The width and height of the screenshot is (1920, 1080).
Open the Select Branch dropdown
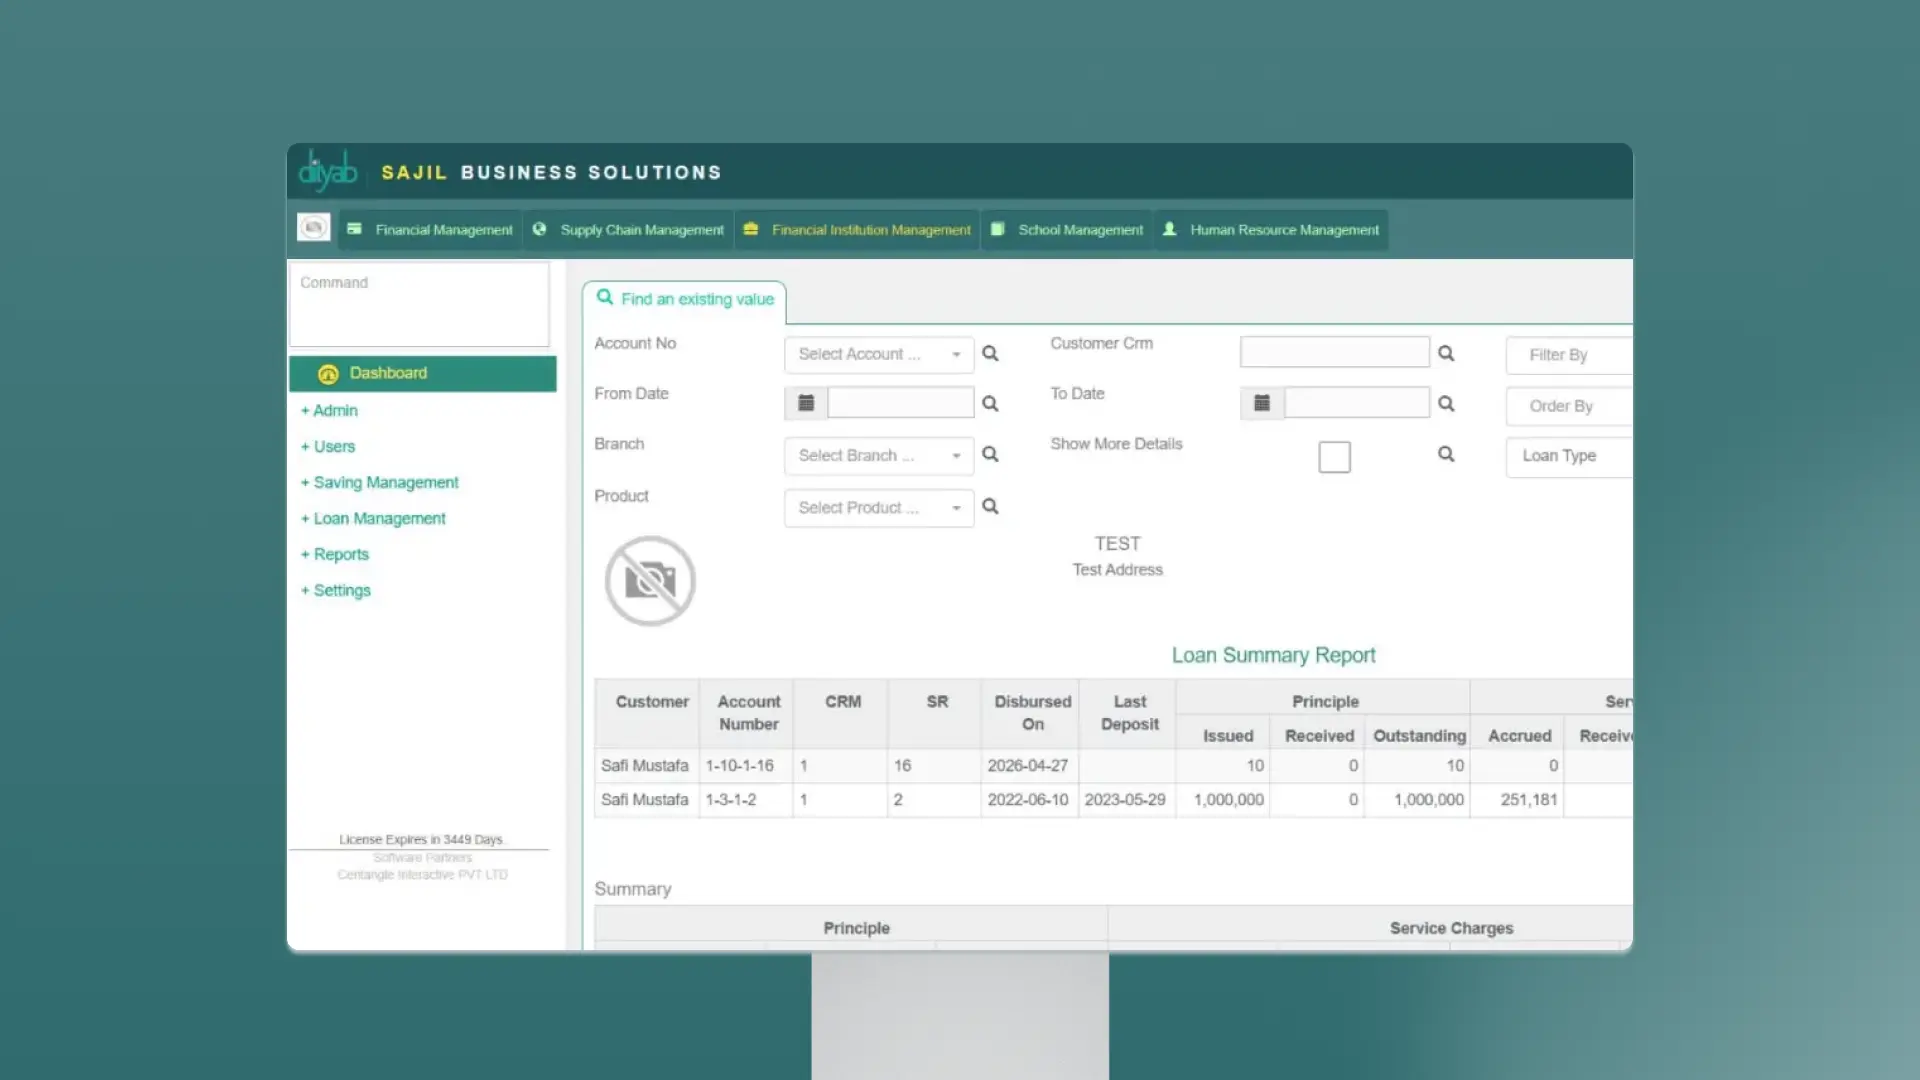tap(879, 456)
